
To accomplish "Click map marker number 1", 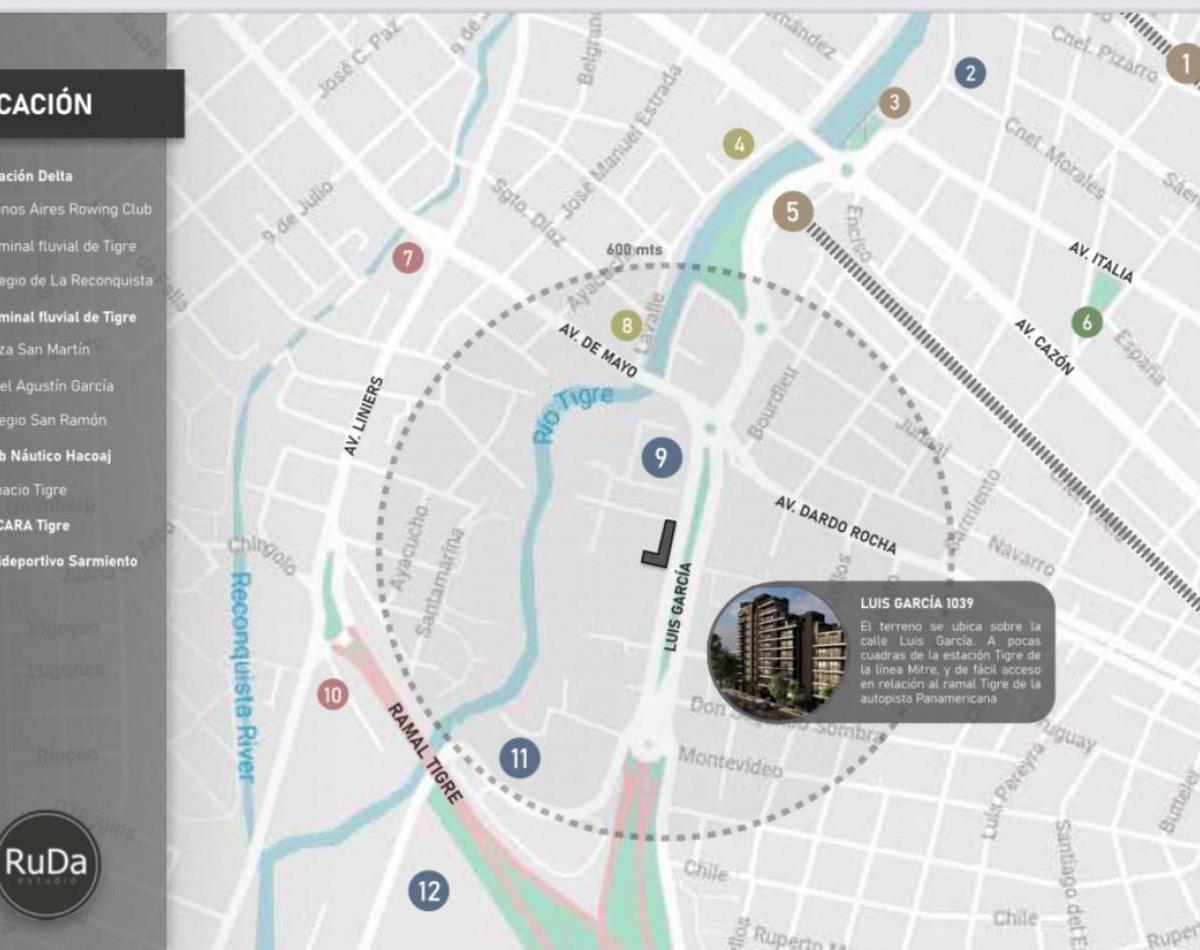I will [x=1185, y=66].
